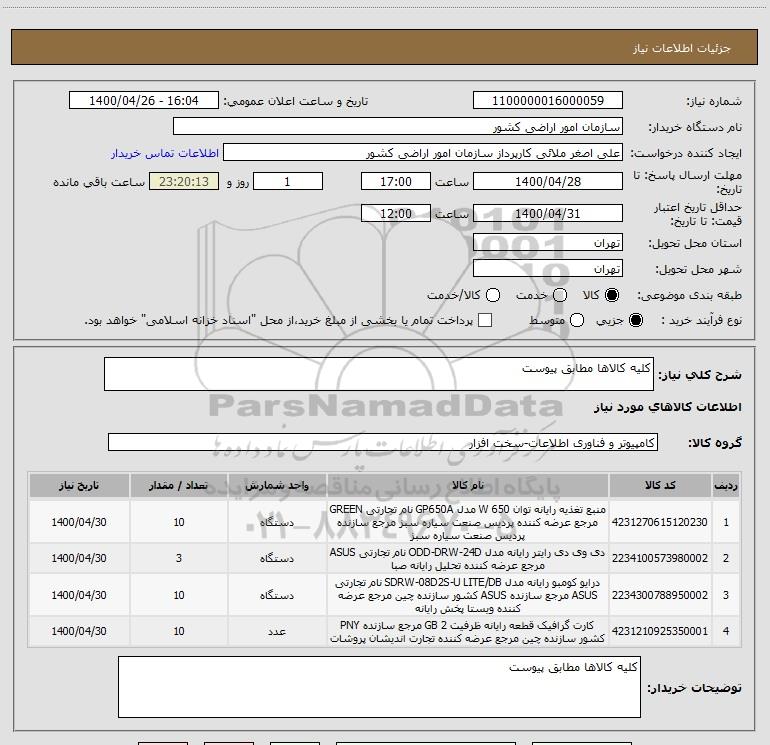Select the خدمت radio button
This screenshot has height=745, width=770.
coord(560,295)
